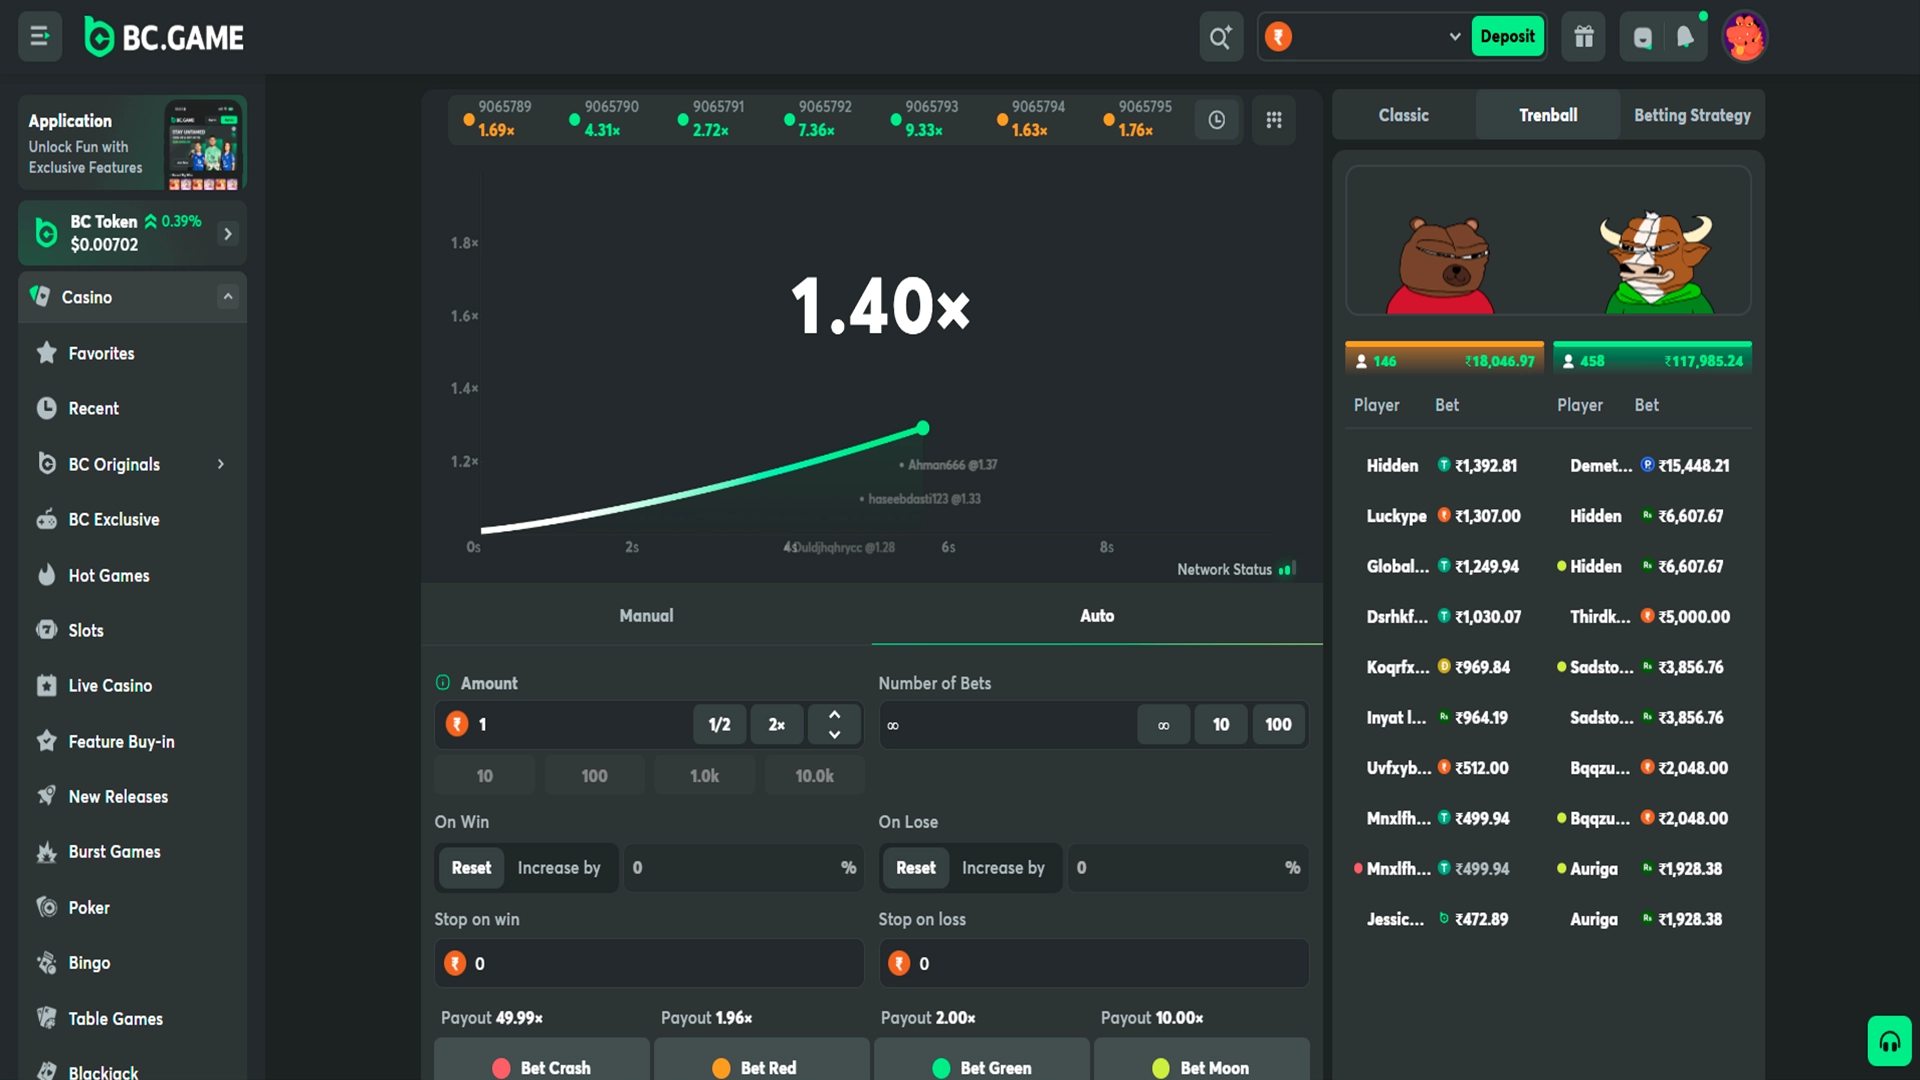Open the bet history clock icon

coord(1216,119)
